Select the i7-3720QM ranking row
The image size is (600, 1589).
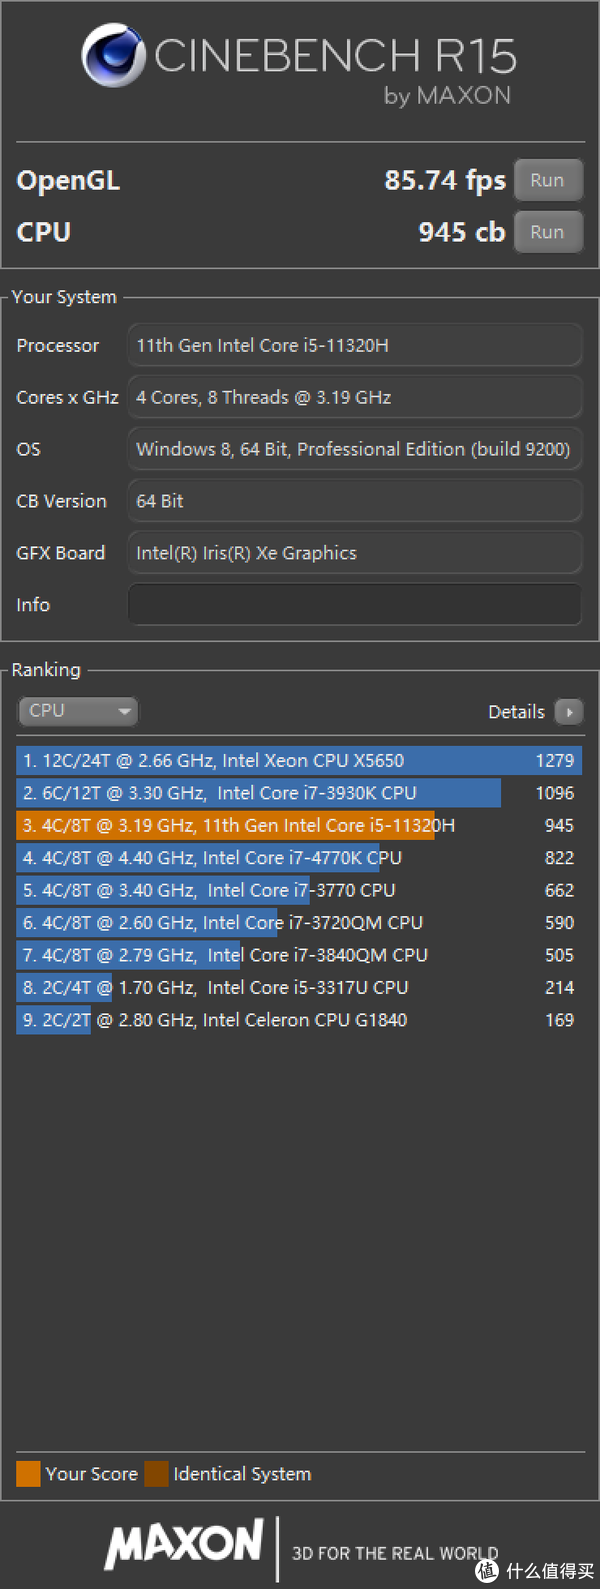(x=299, y=923)
